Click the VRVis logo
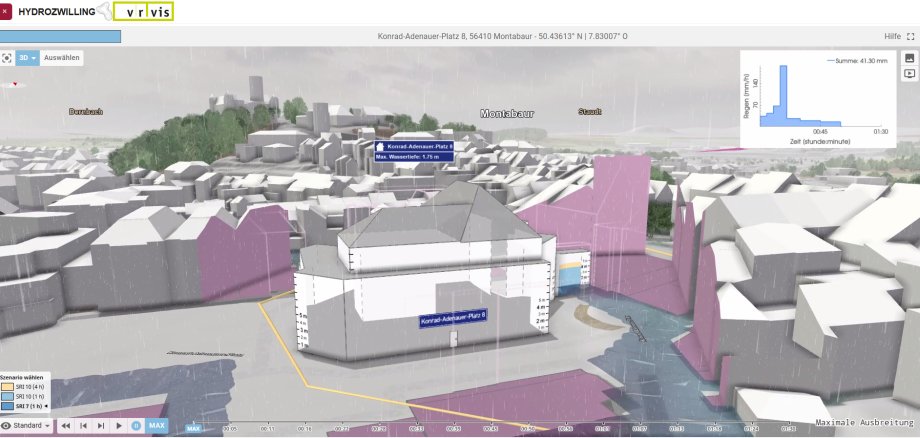This screenshot has width=920, height=438. click(x=143, y=11)
